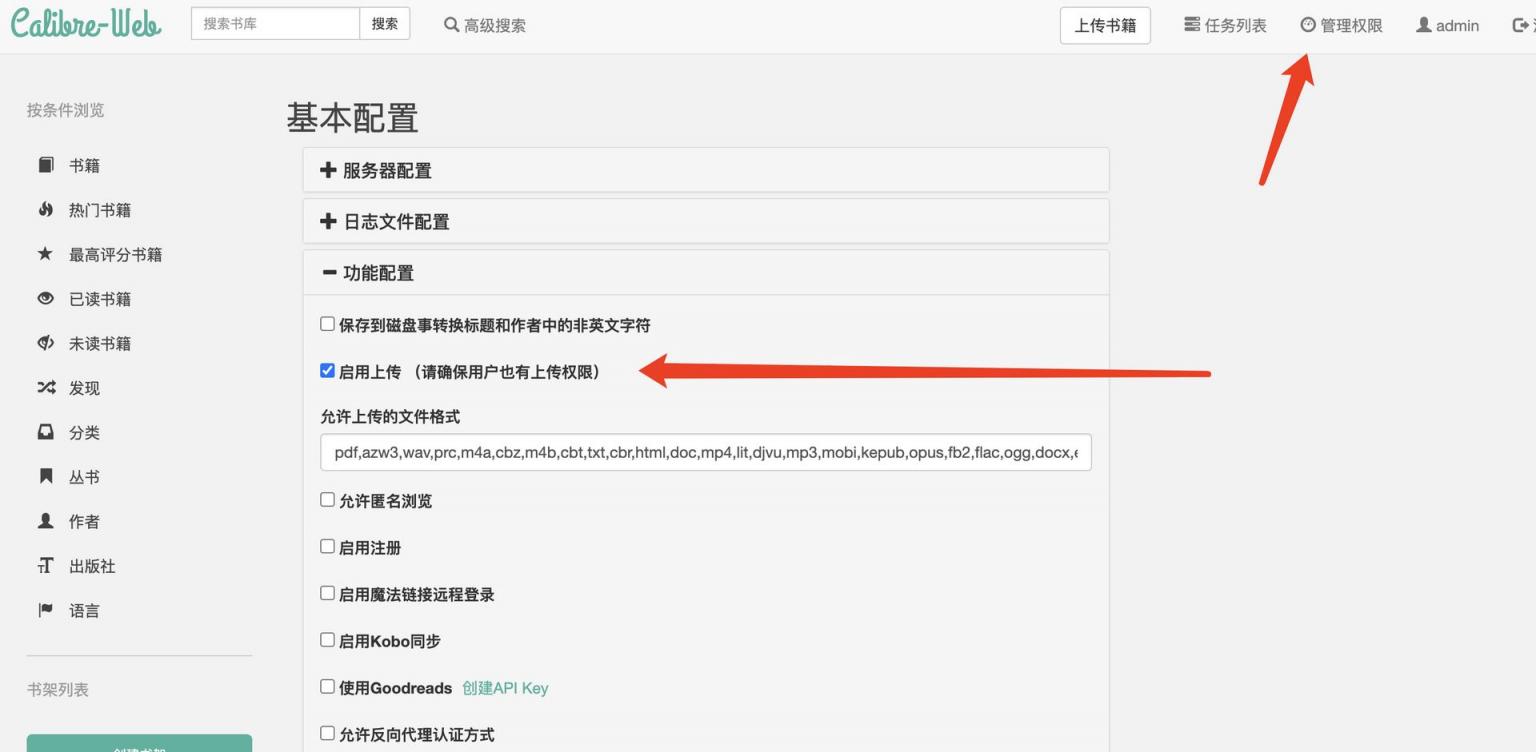Image resolution: width=1536 pixels, height=752 pixels.
Task: Click the flame icon for 热门书籍
Action: tap(46, 209)
